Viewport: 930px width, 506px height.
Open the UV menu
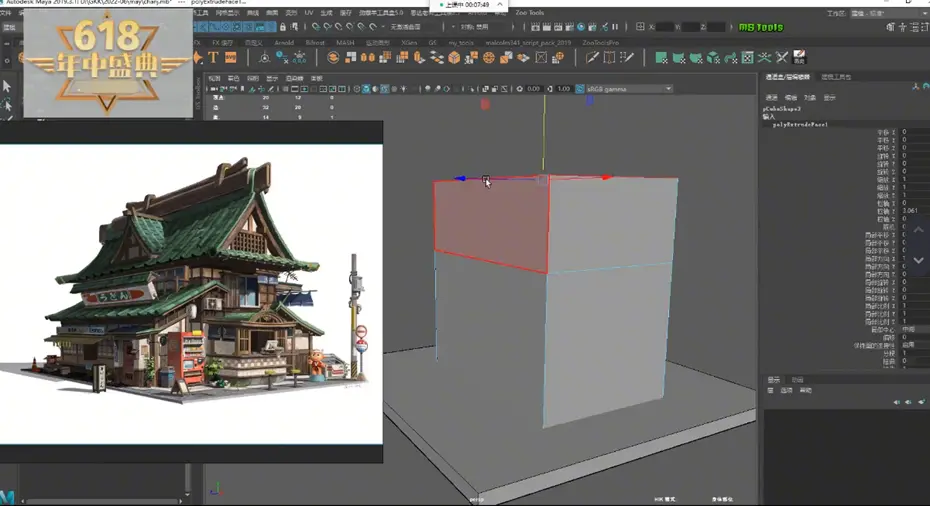coord(309,12)
